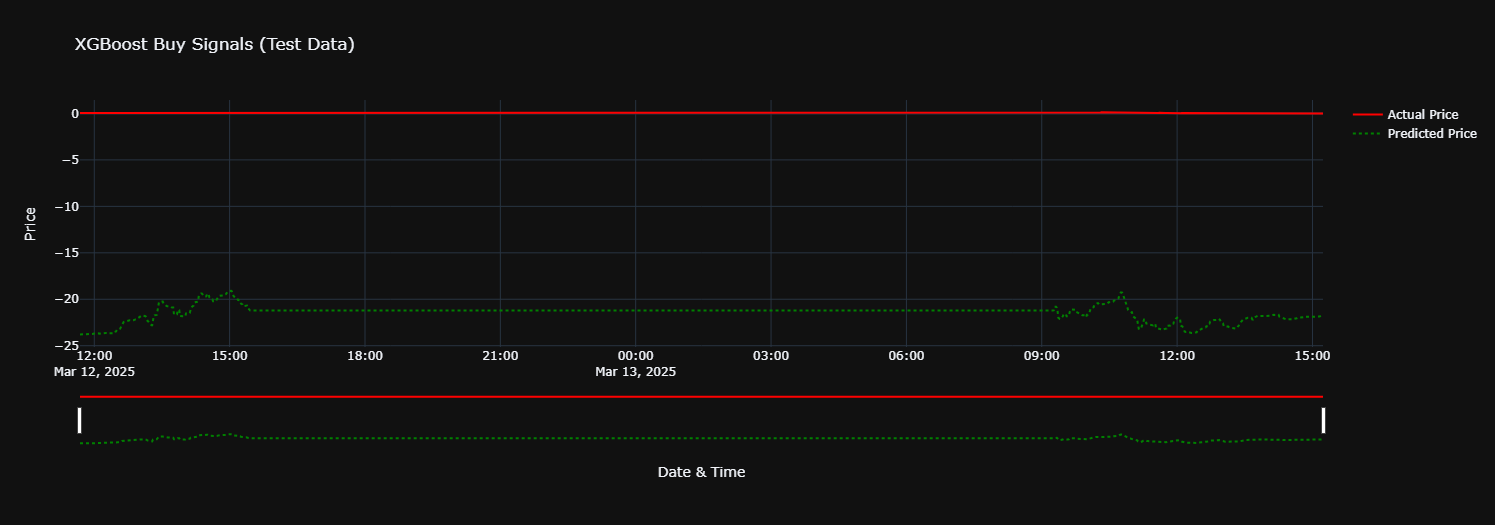
Task: Click the green dotted swatch in the legend
Action: (1367, 134)
